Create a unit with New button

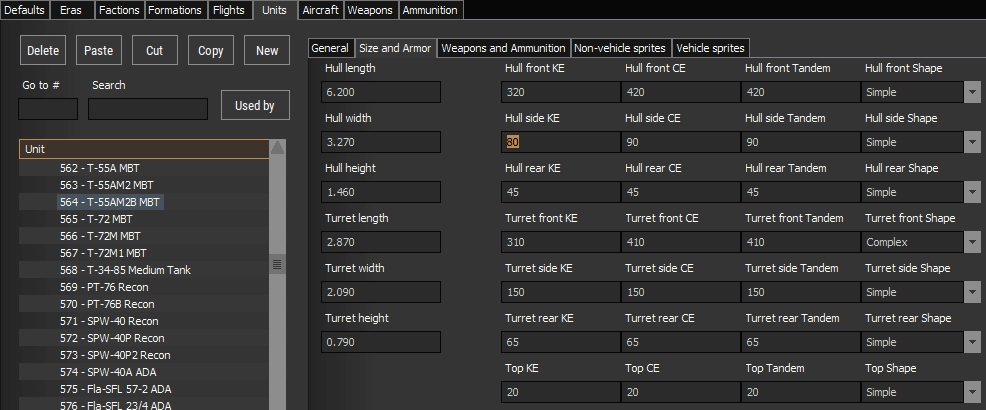(267, 50)
